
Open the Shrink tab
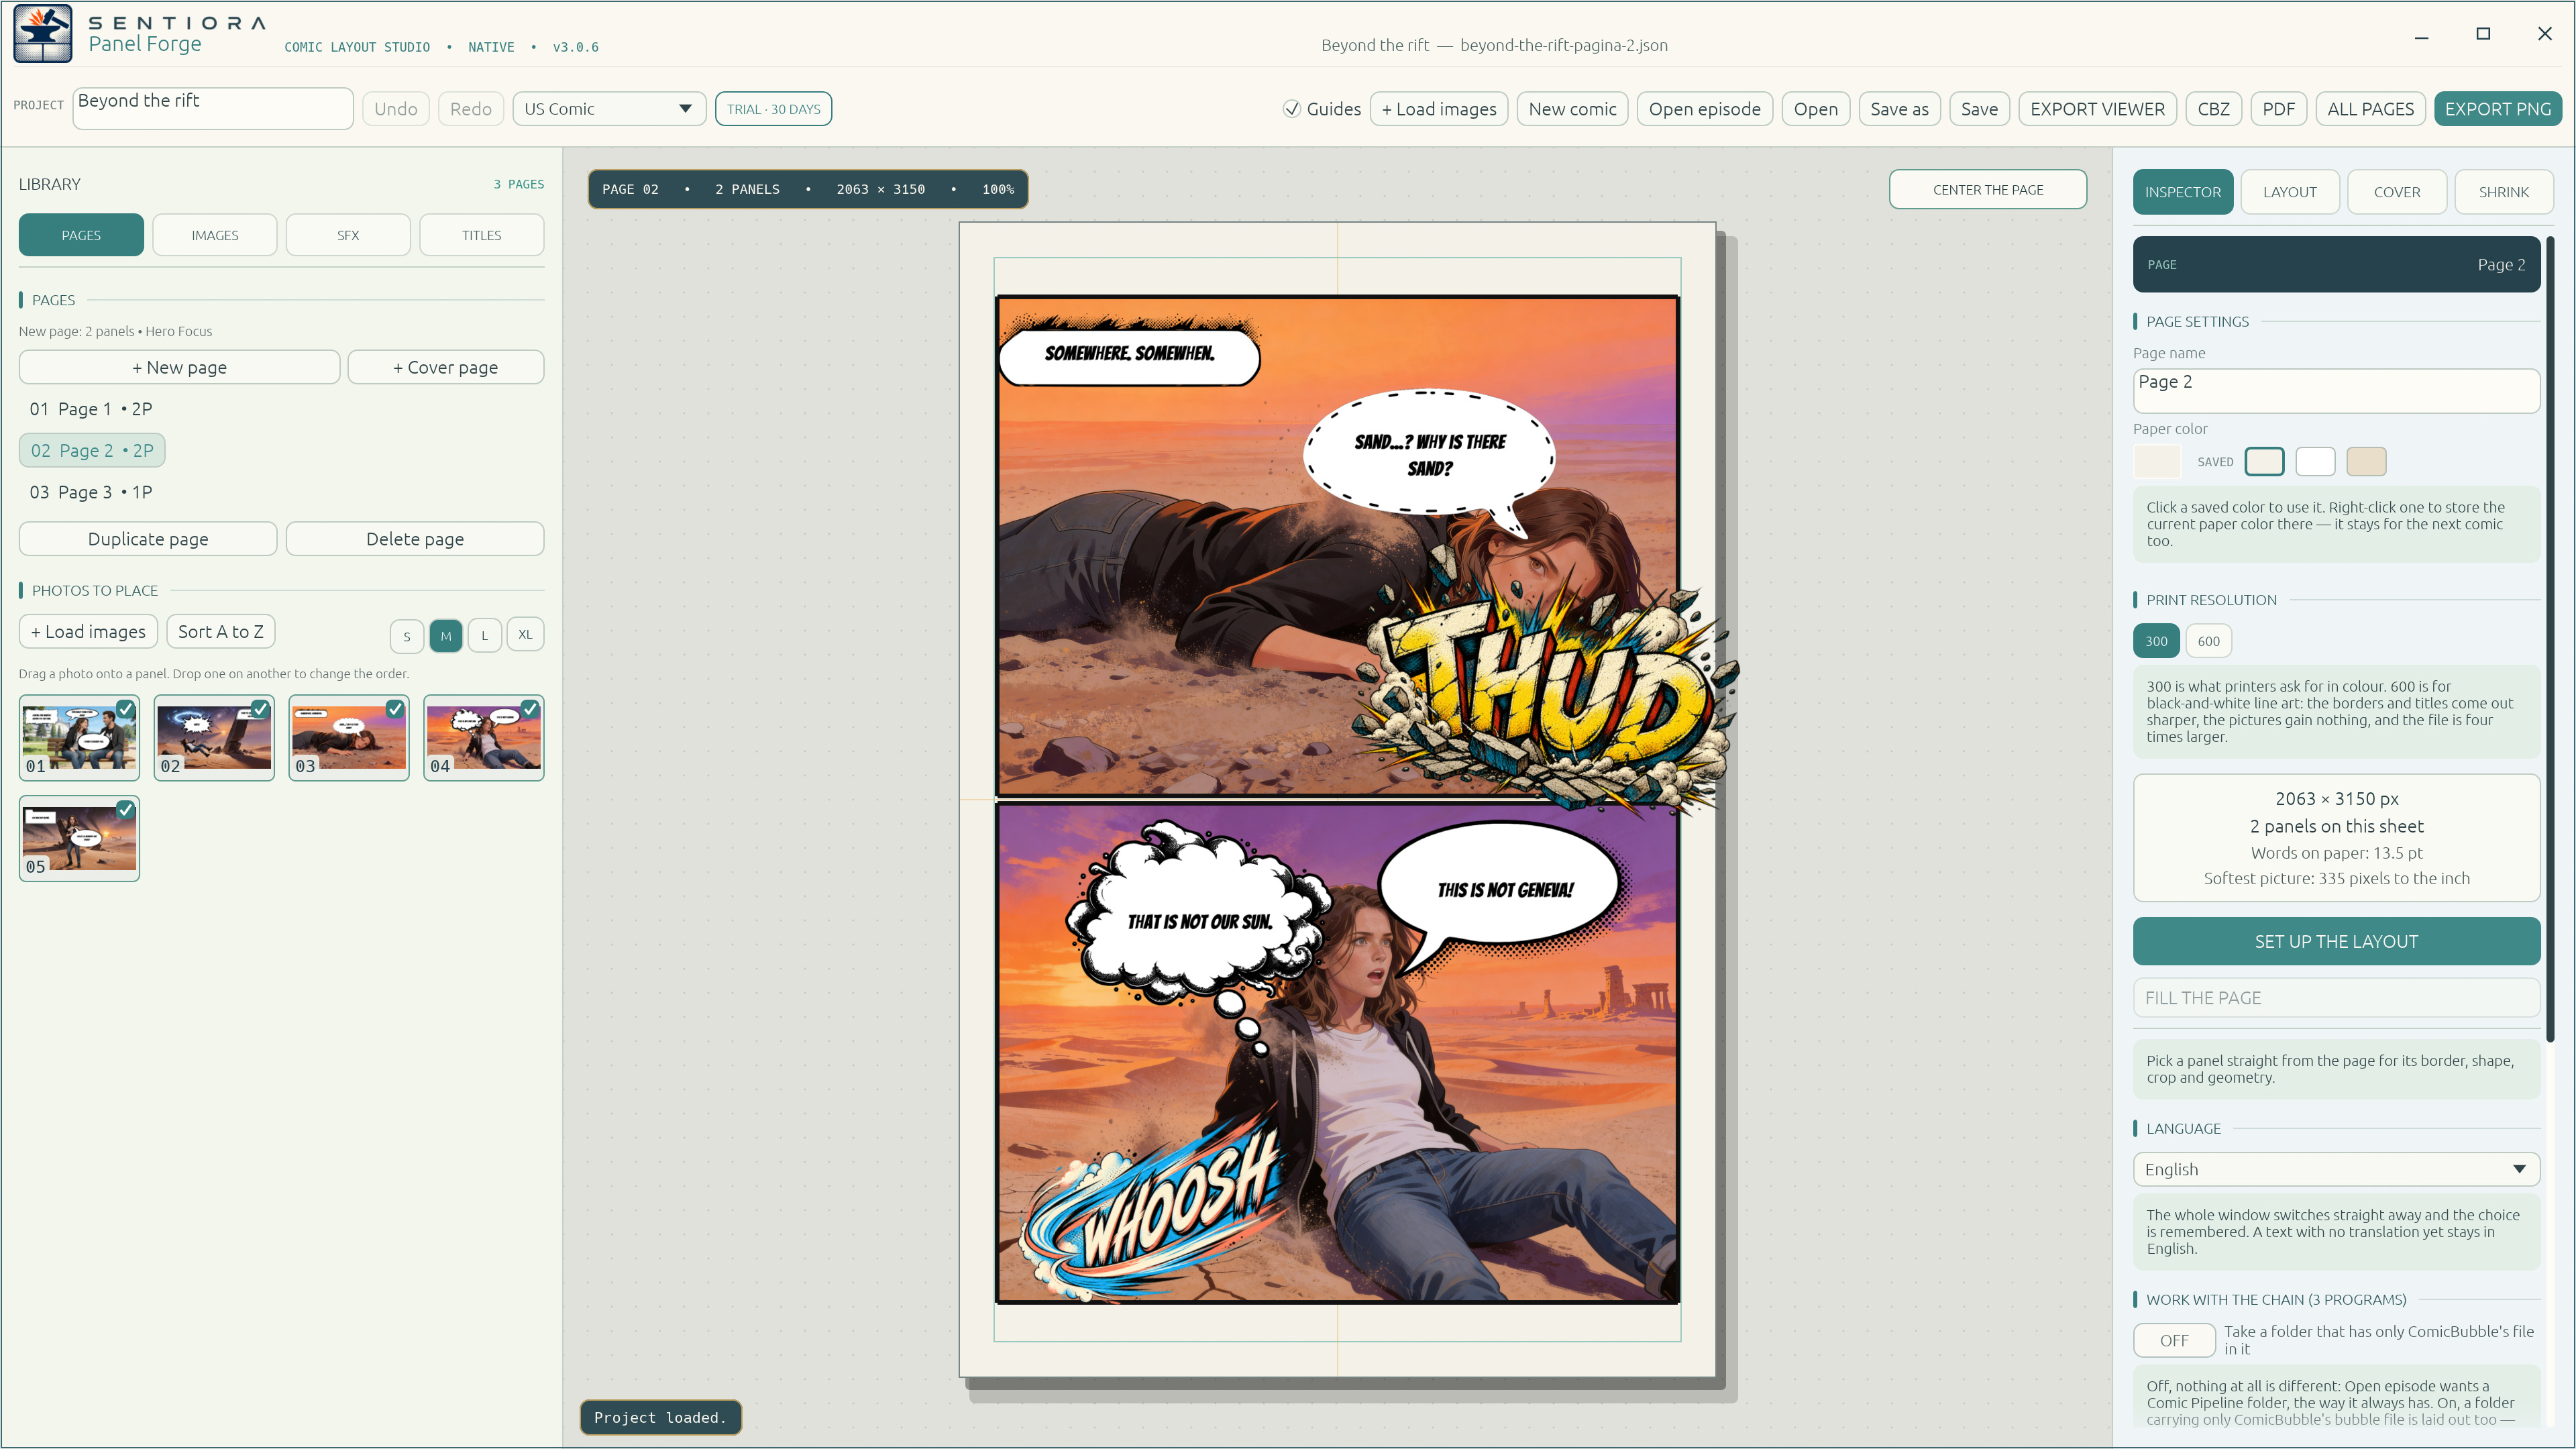(2504, 192)
